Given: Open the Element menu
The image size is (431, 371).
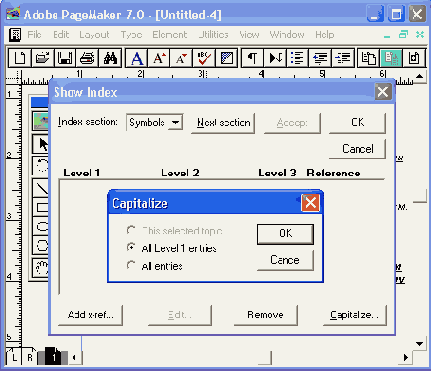Looking at the screenshot, I should point(170,35).
